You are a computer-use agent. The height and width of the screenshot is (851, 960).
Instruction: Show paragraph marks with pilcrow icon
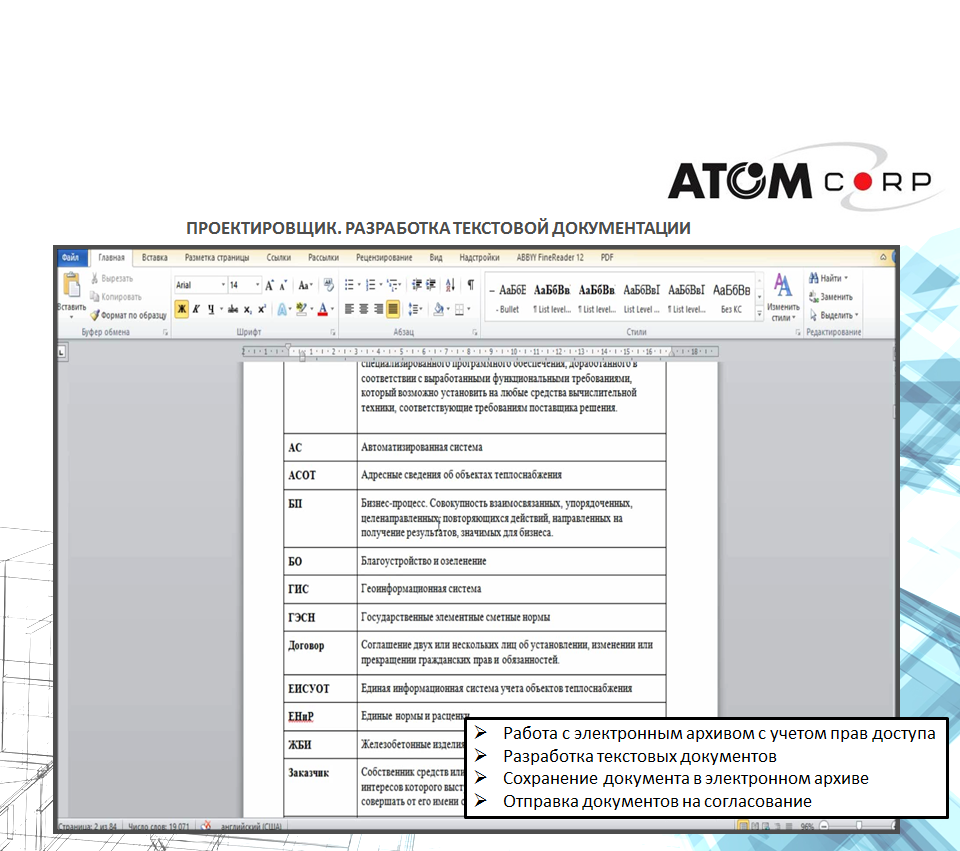470,285
